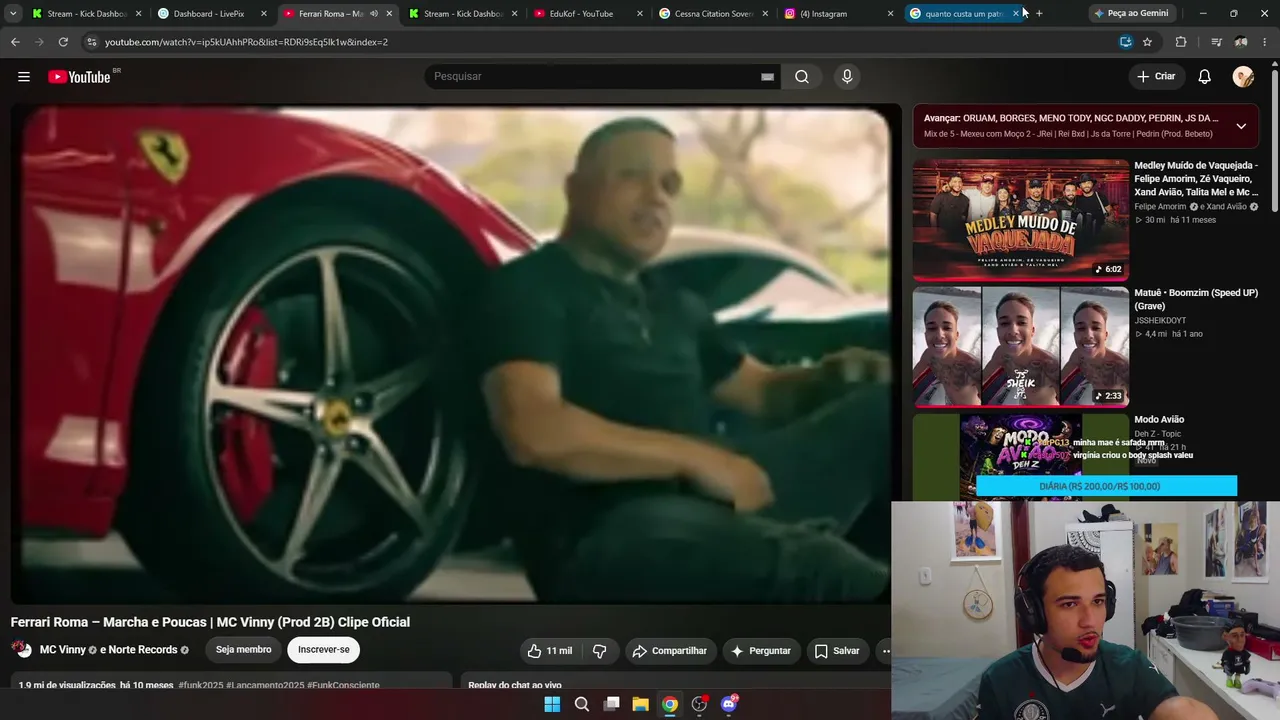Open more actions ellipsis beside Salvar
This screenshot has width=1280, height=720.
pyautogui.click(x=884, y=651)
